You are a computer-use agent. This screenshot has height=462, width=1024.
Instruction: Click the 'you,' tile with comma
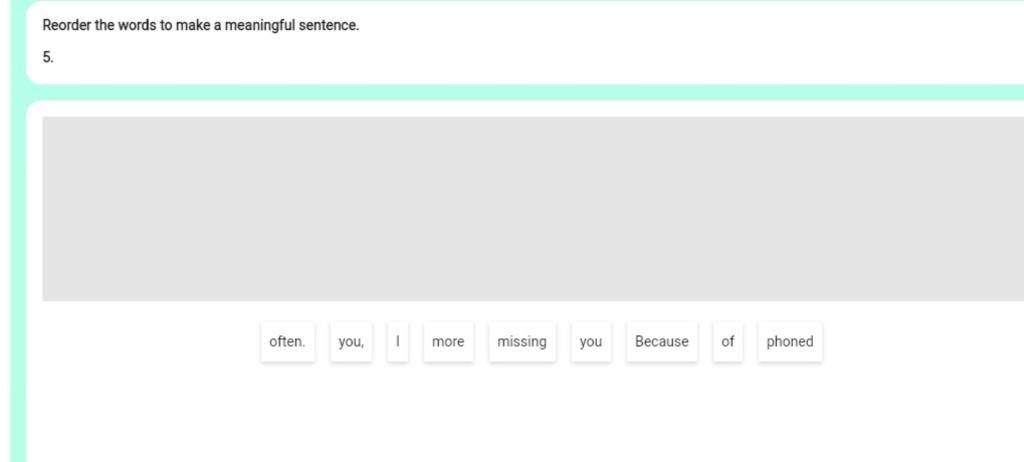coord(351,342)
